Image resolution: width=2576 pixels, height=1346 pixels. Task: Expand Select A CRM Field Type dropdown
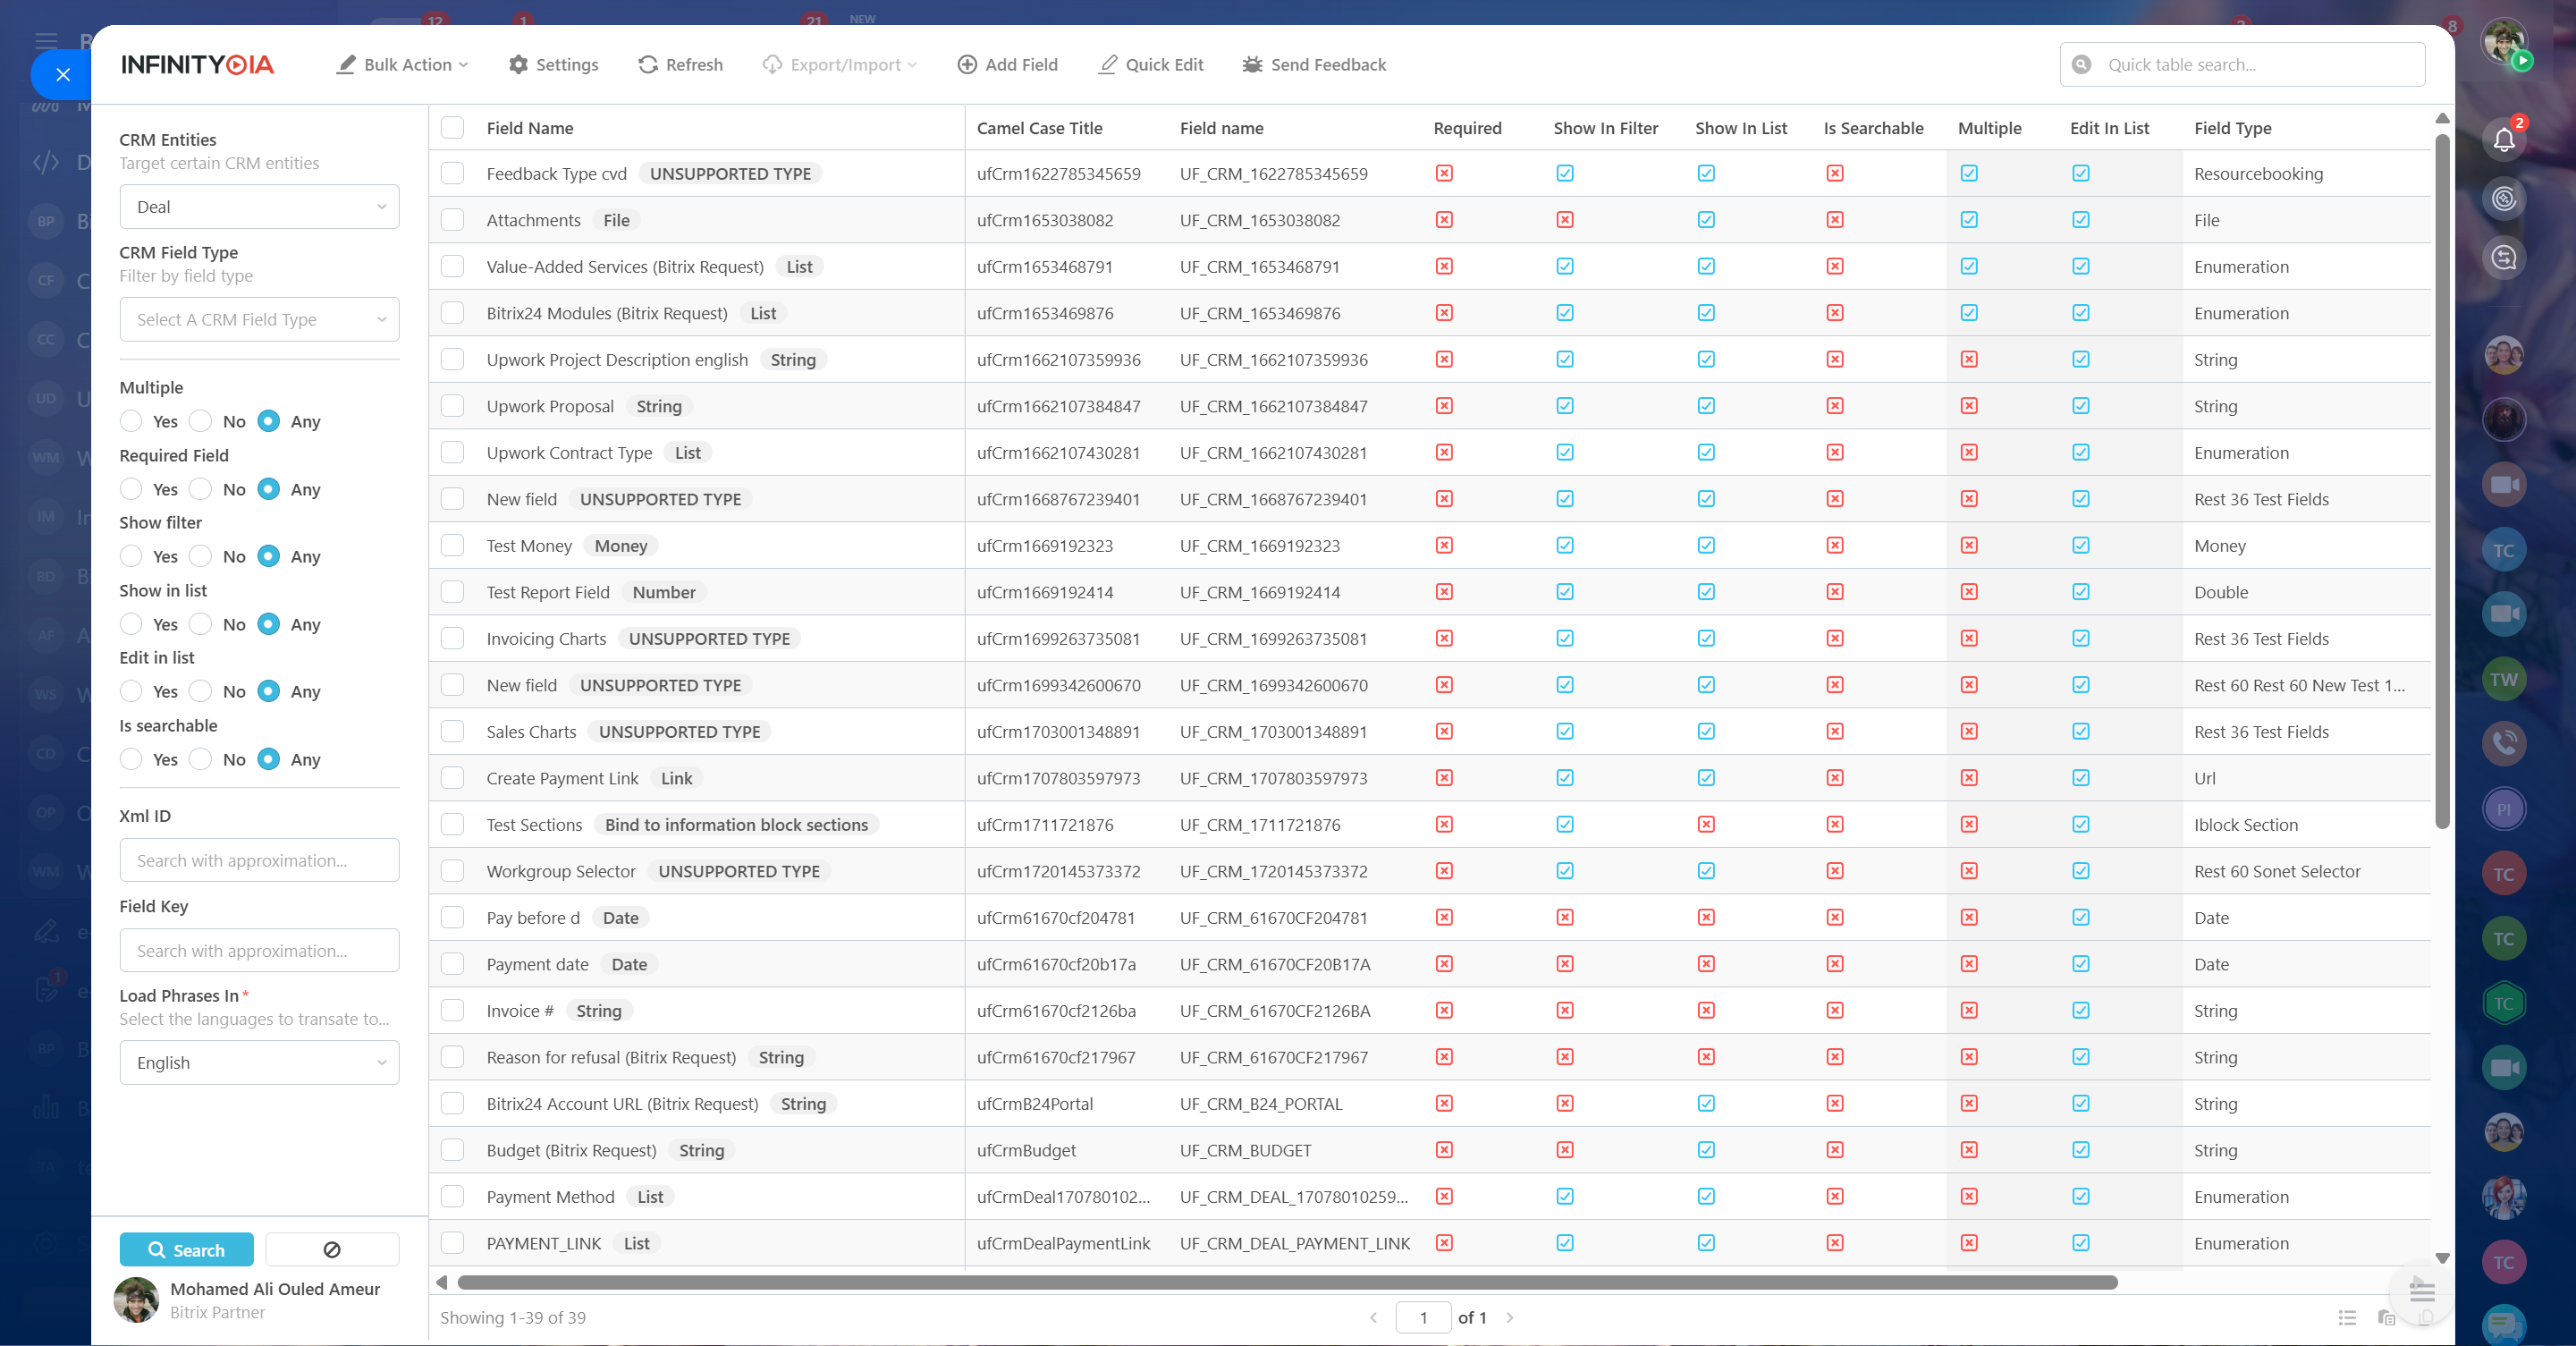[259, 320]
